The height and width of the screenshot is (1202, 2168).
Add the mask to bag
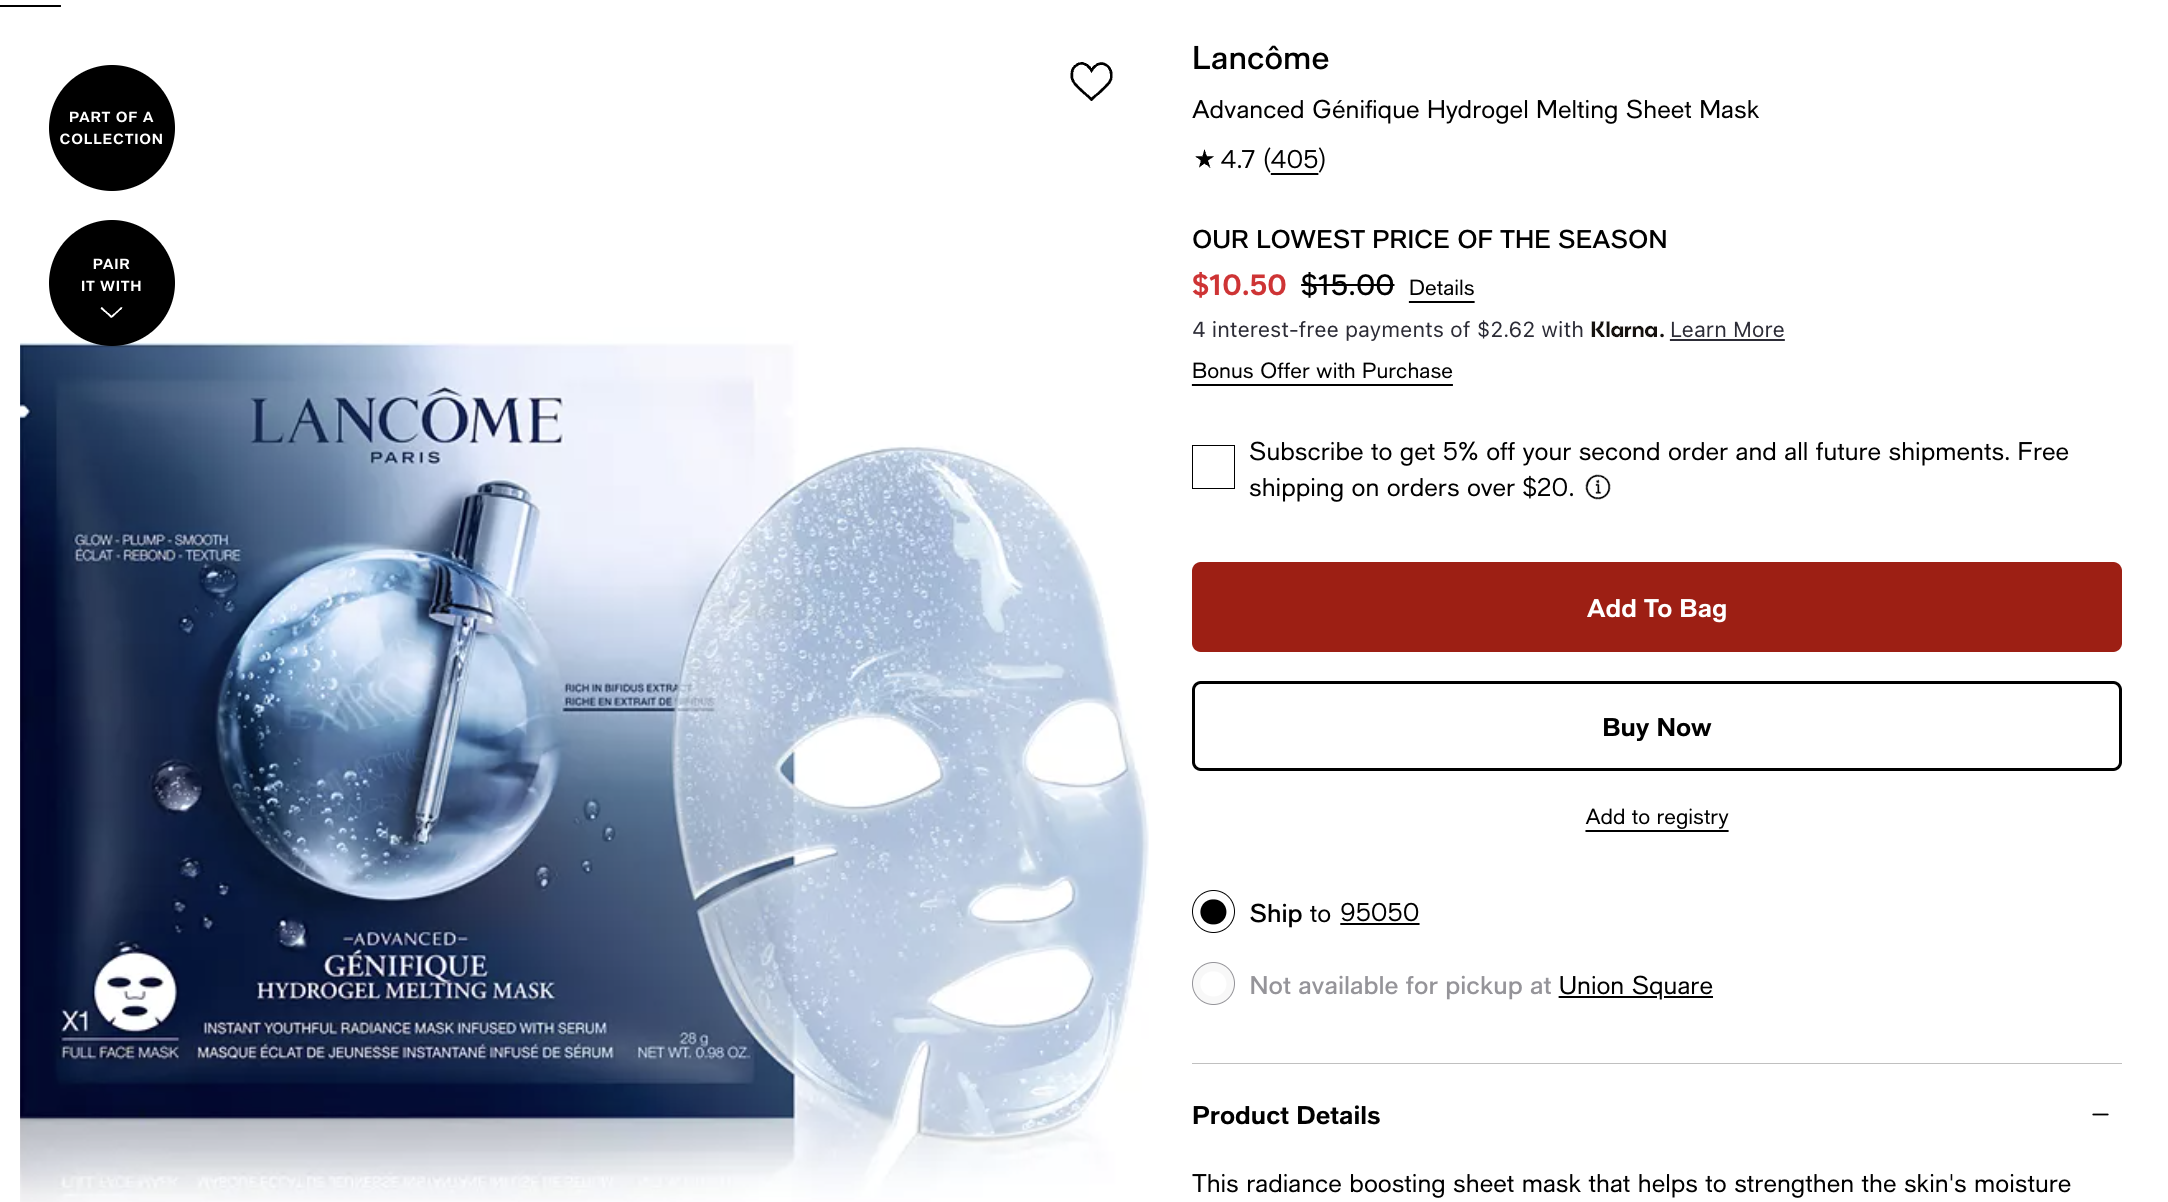click(x=1656, y=607)
